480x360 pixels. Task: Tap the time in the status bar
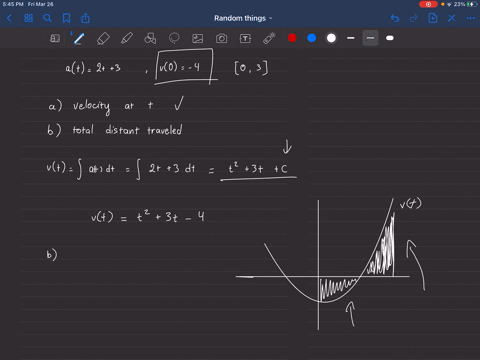point(13,4)
